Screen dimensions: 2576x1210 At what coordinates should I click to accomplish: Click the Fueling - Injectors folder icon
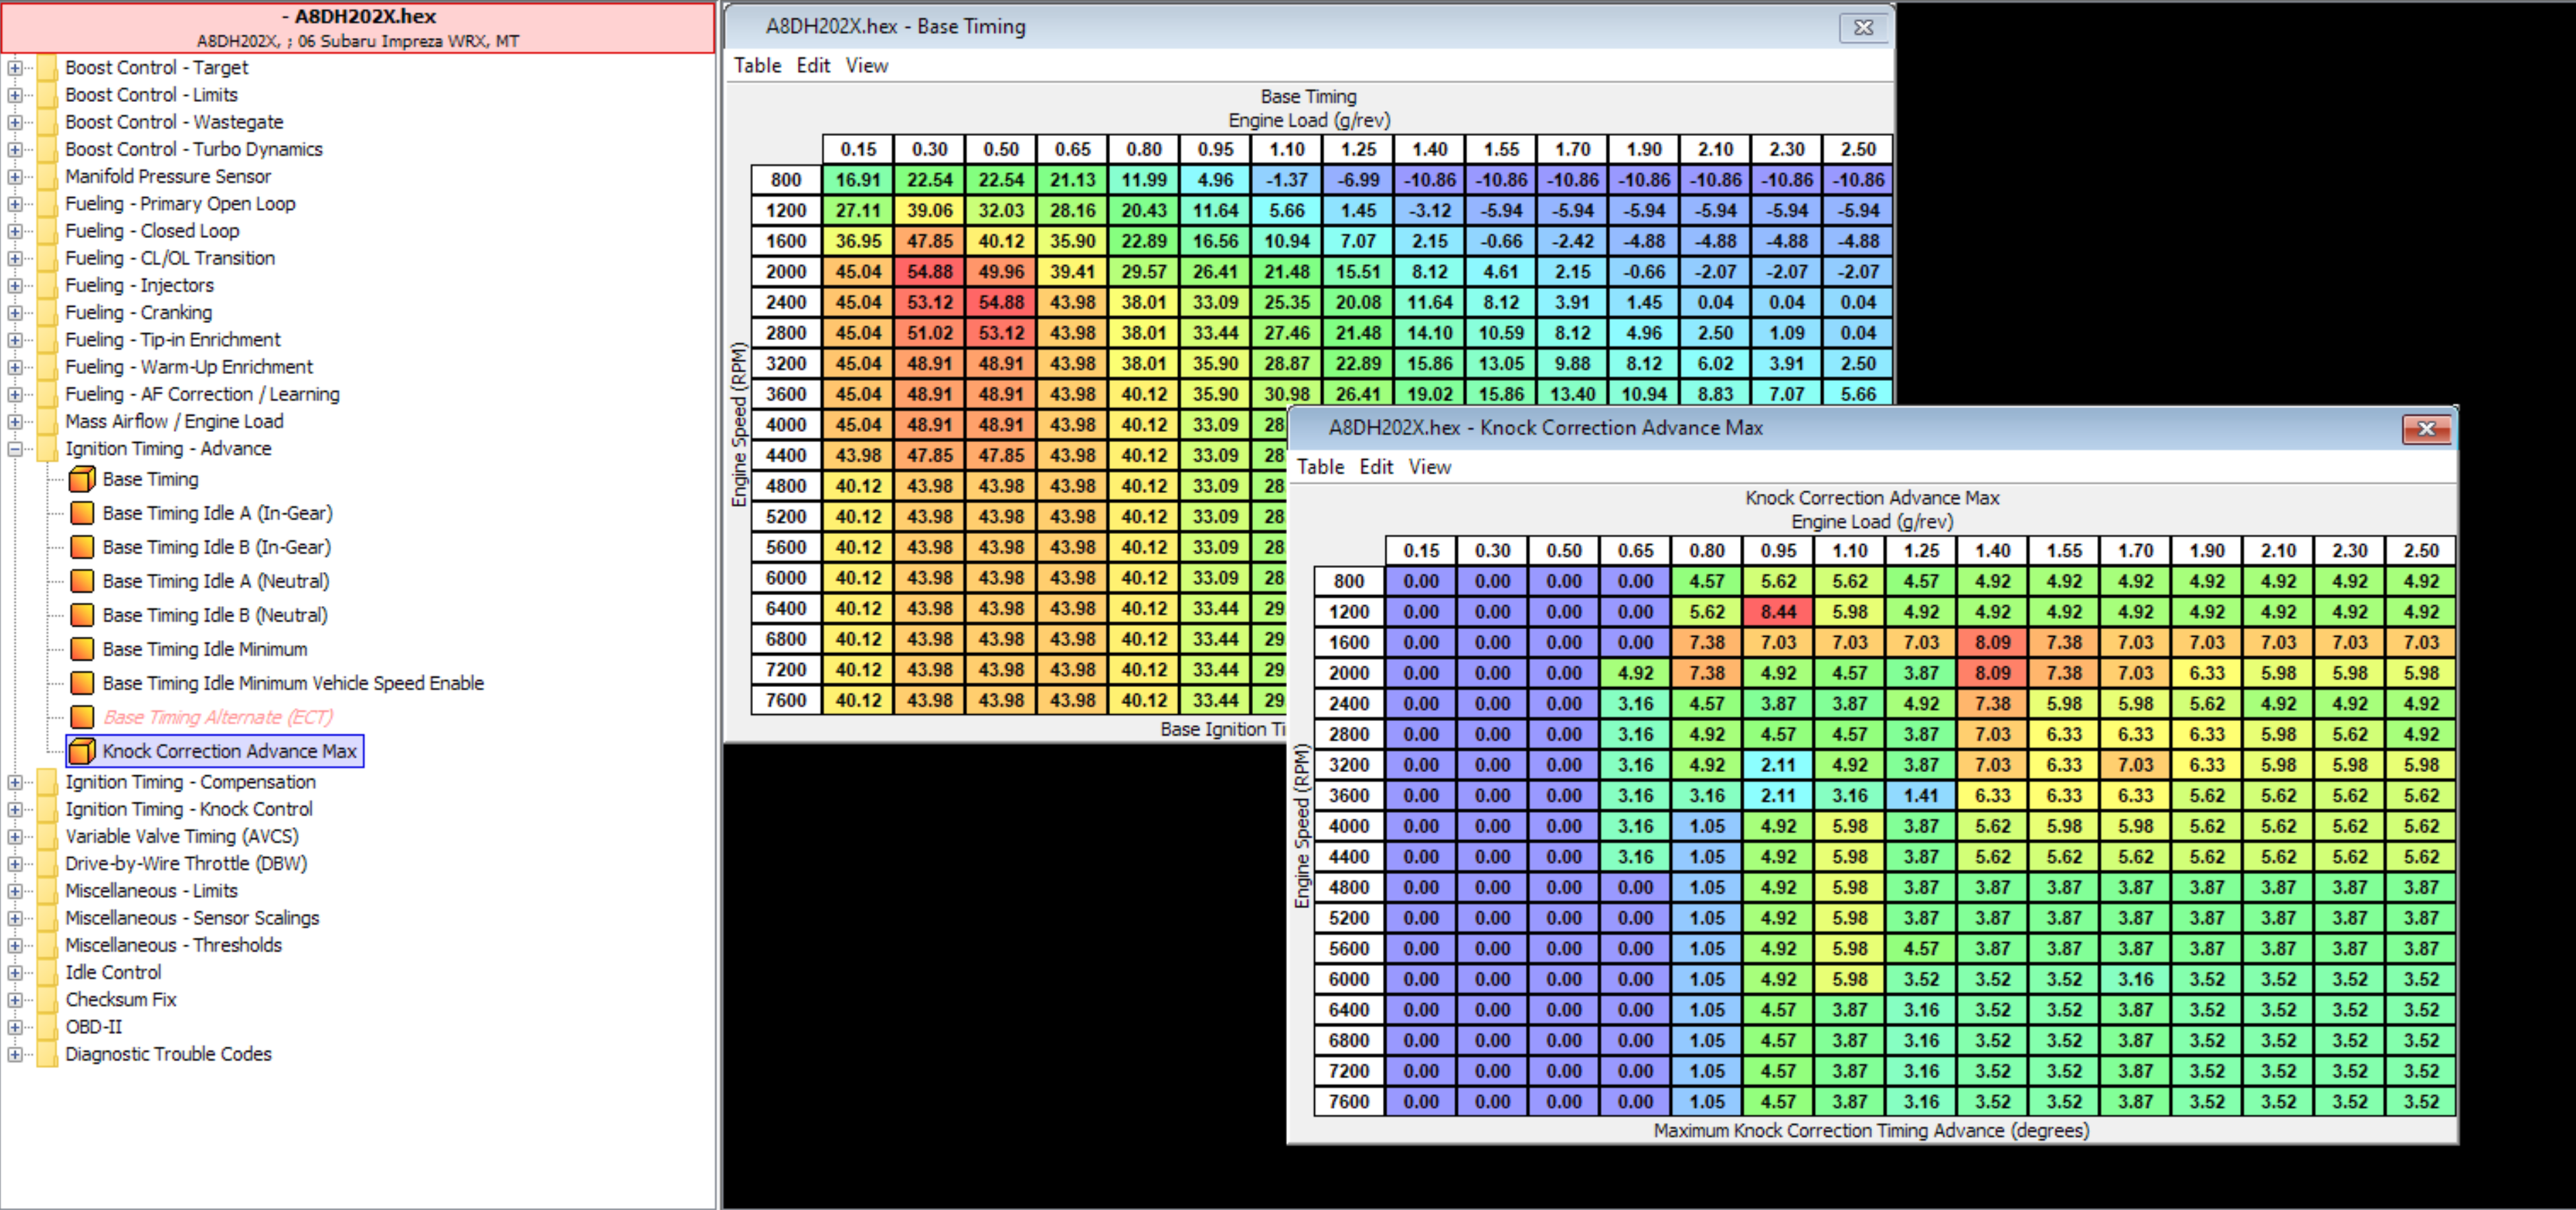pos(46,286)
